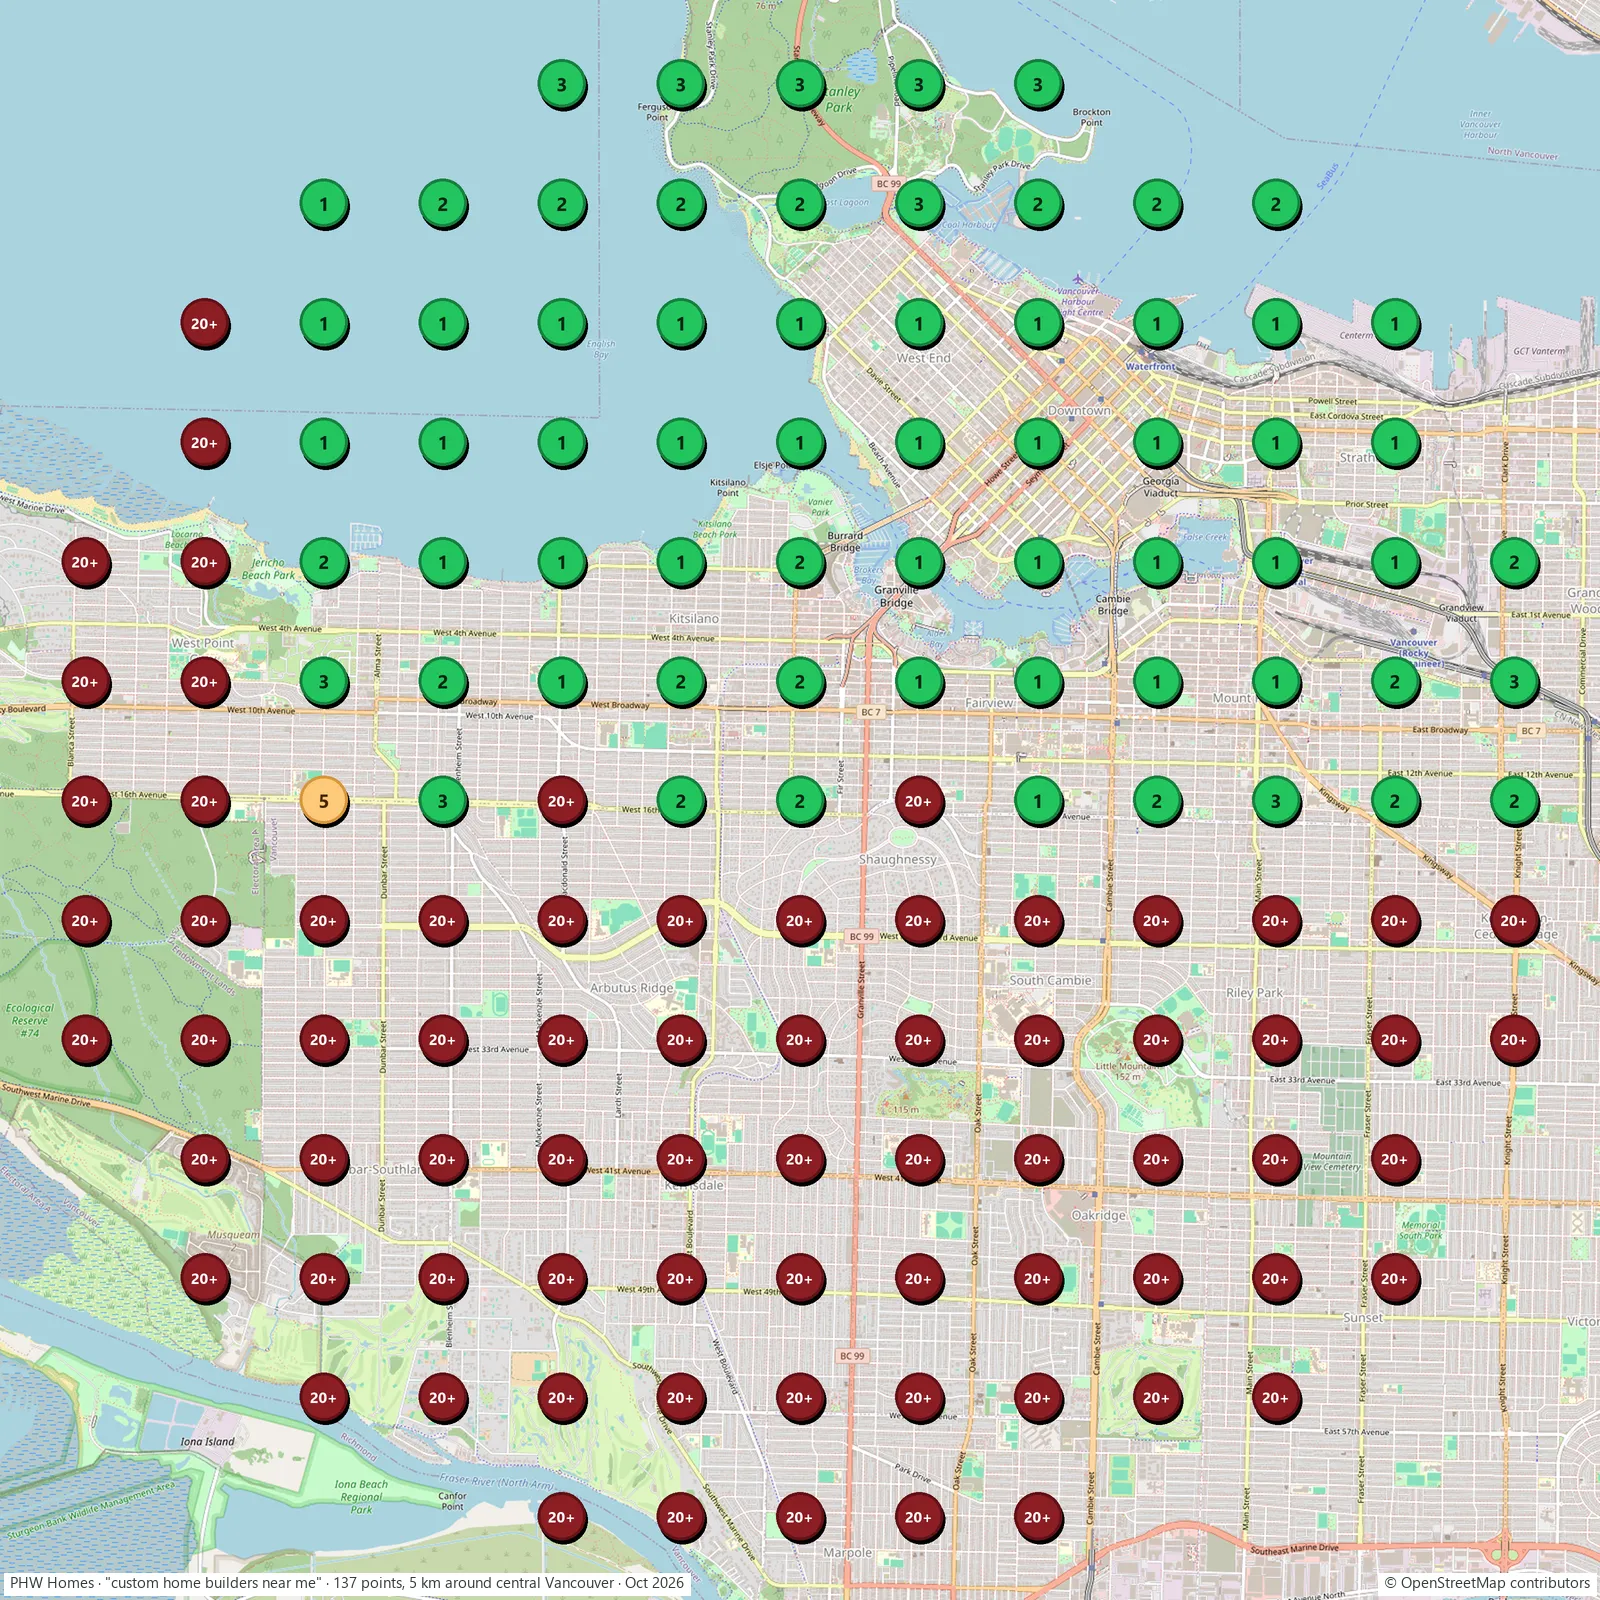
Task: Click the North Vancouver label
Action: 1522,153
